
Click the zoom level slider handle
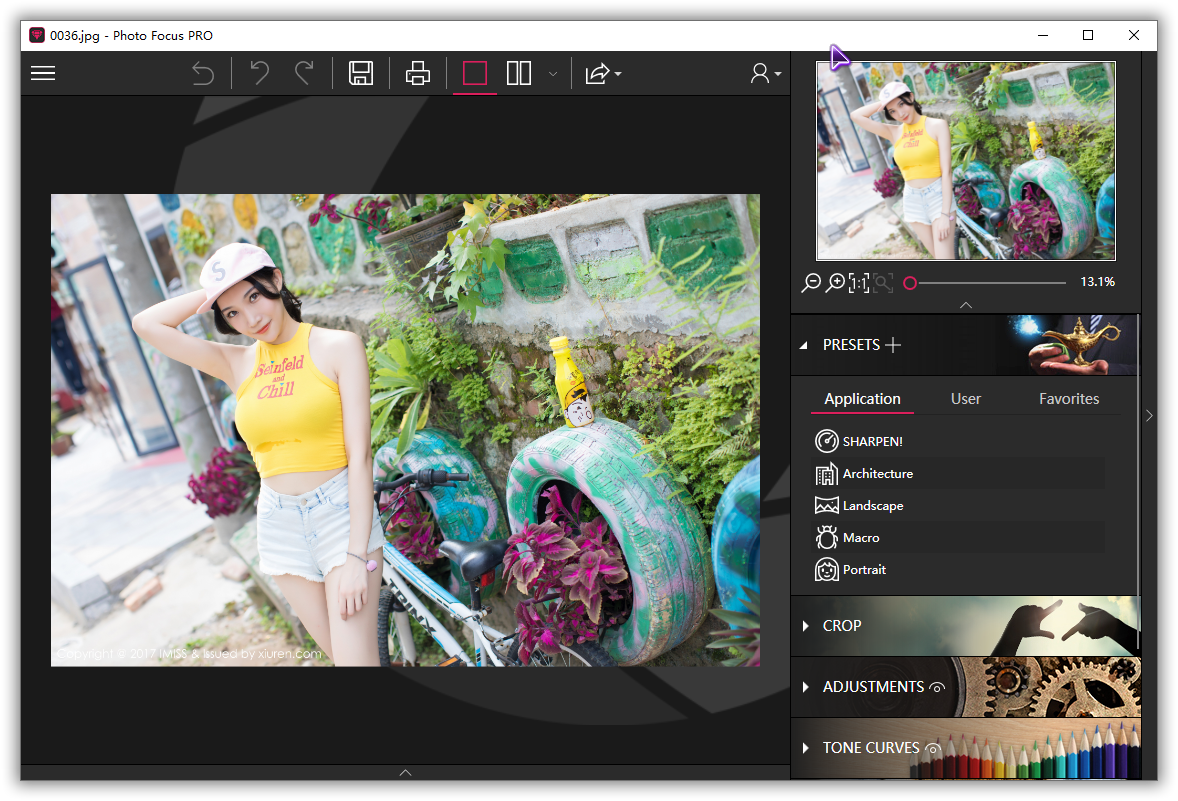910,283
